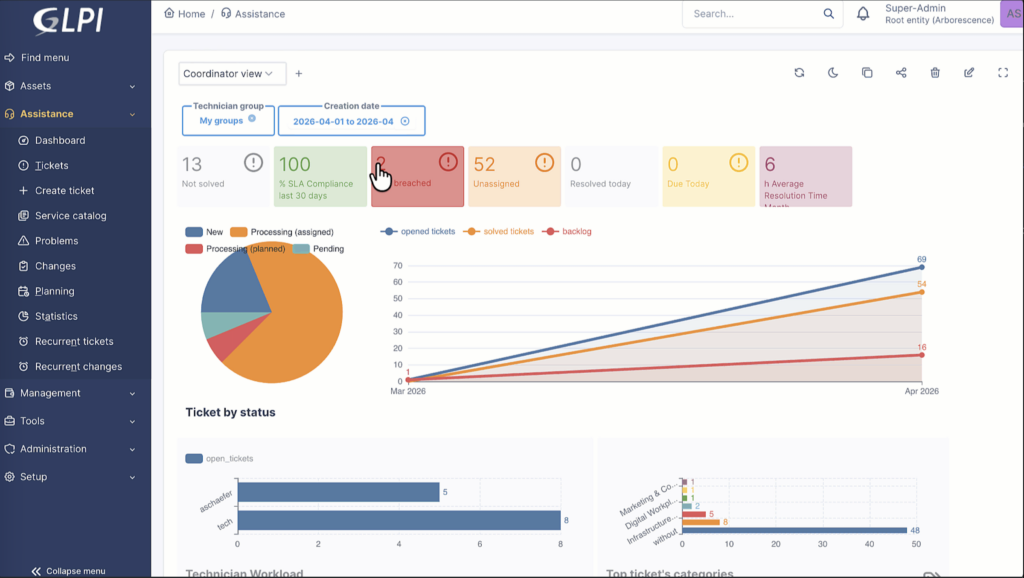
Task: Click the Recurrent tickets alarm icon
Action: tap(24, 342)
